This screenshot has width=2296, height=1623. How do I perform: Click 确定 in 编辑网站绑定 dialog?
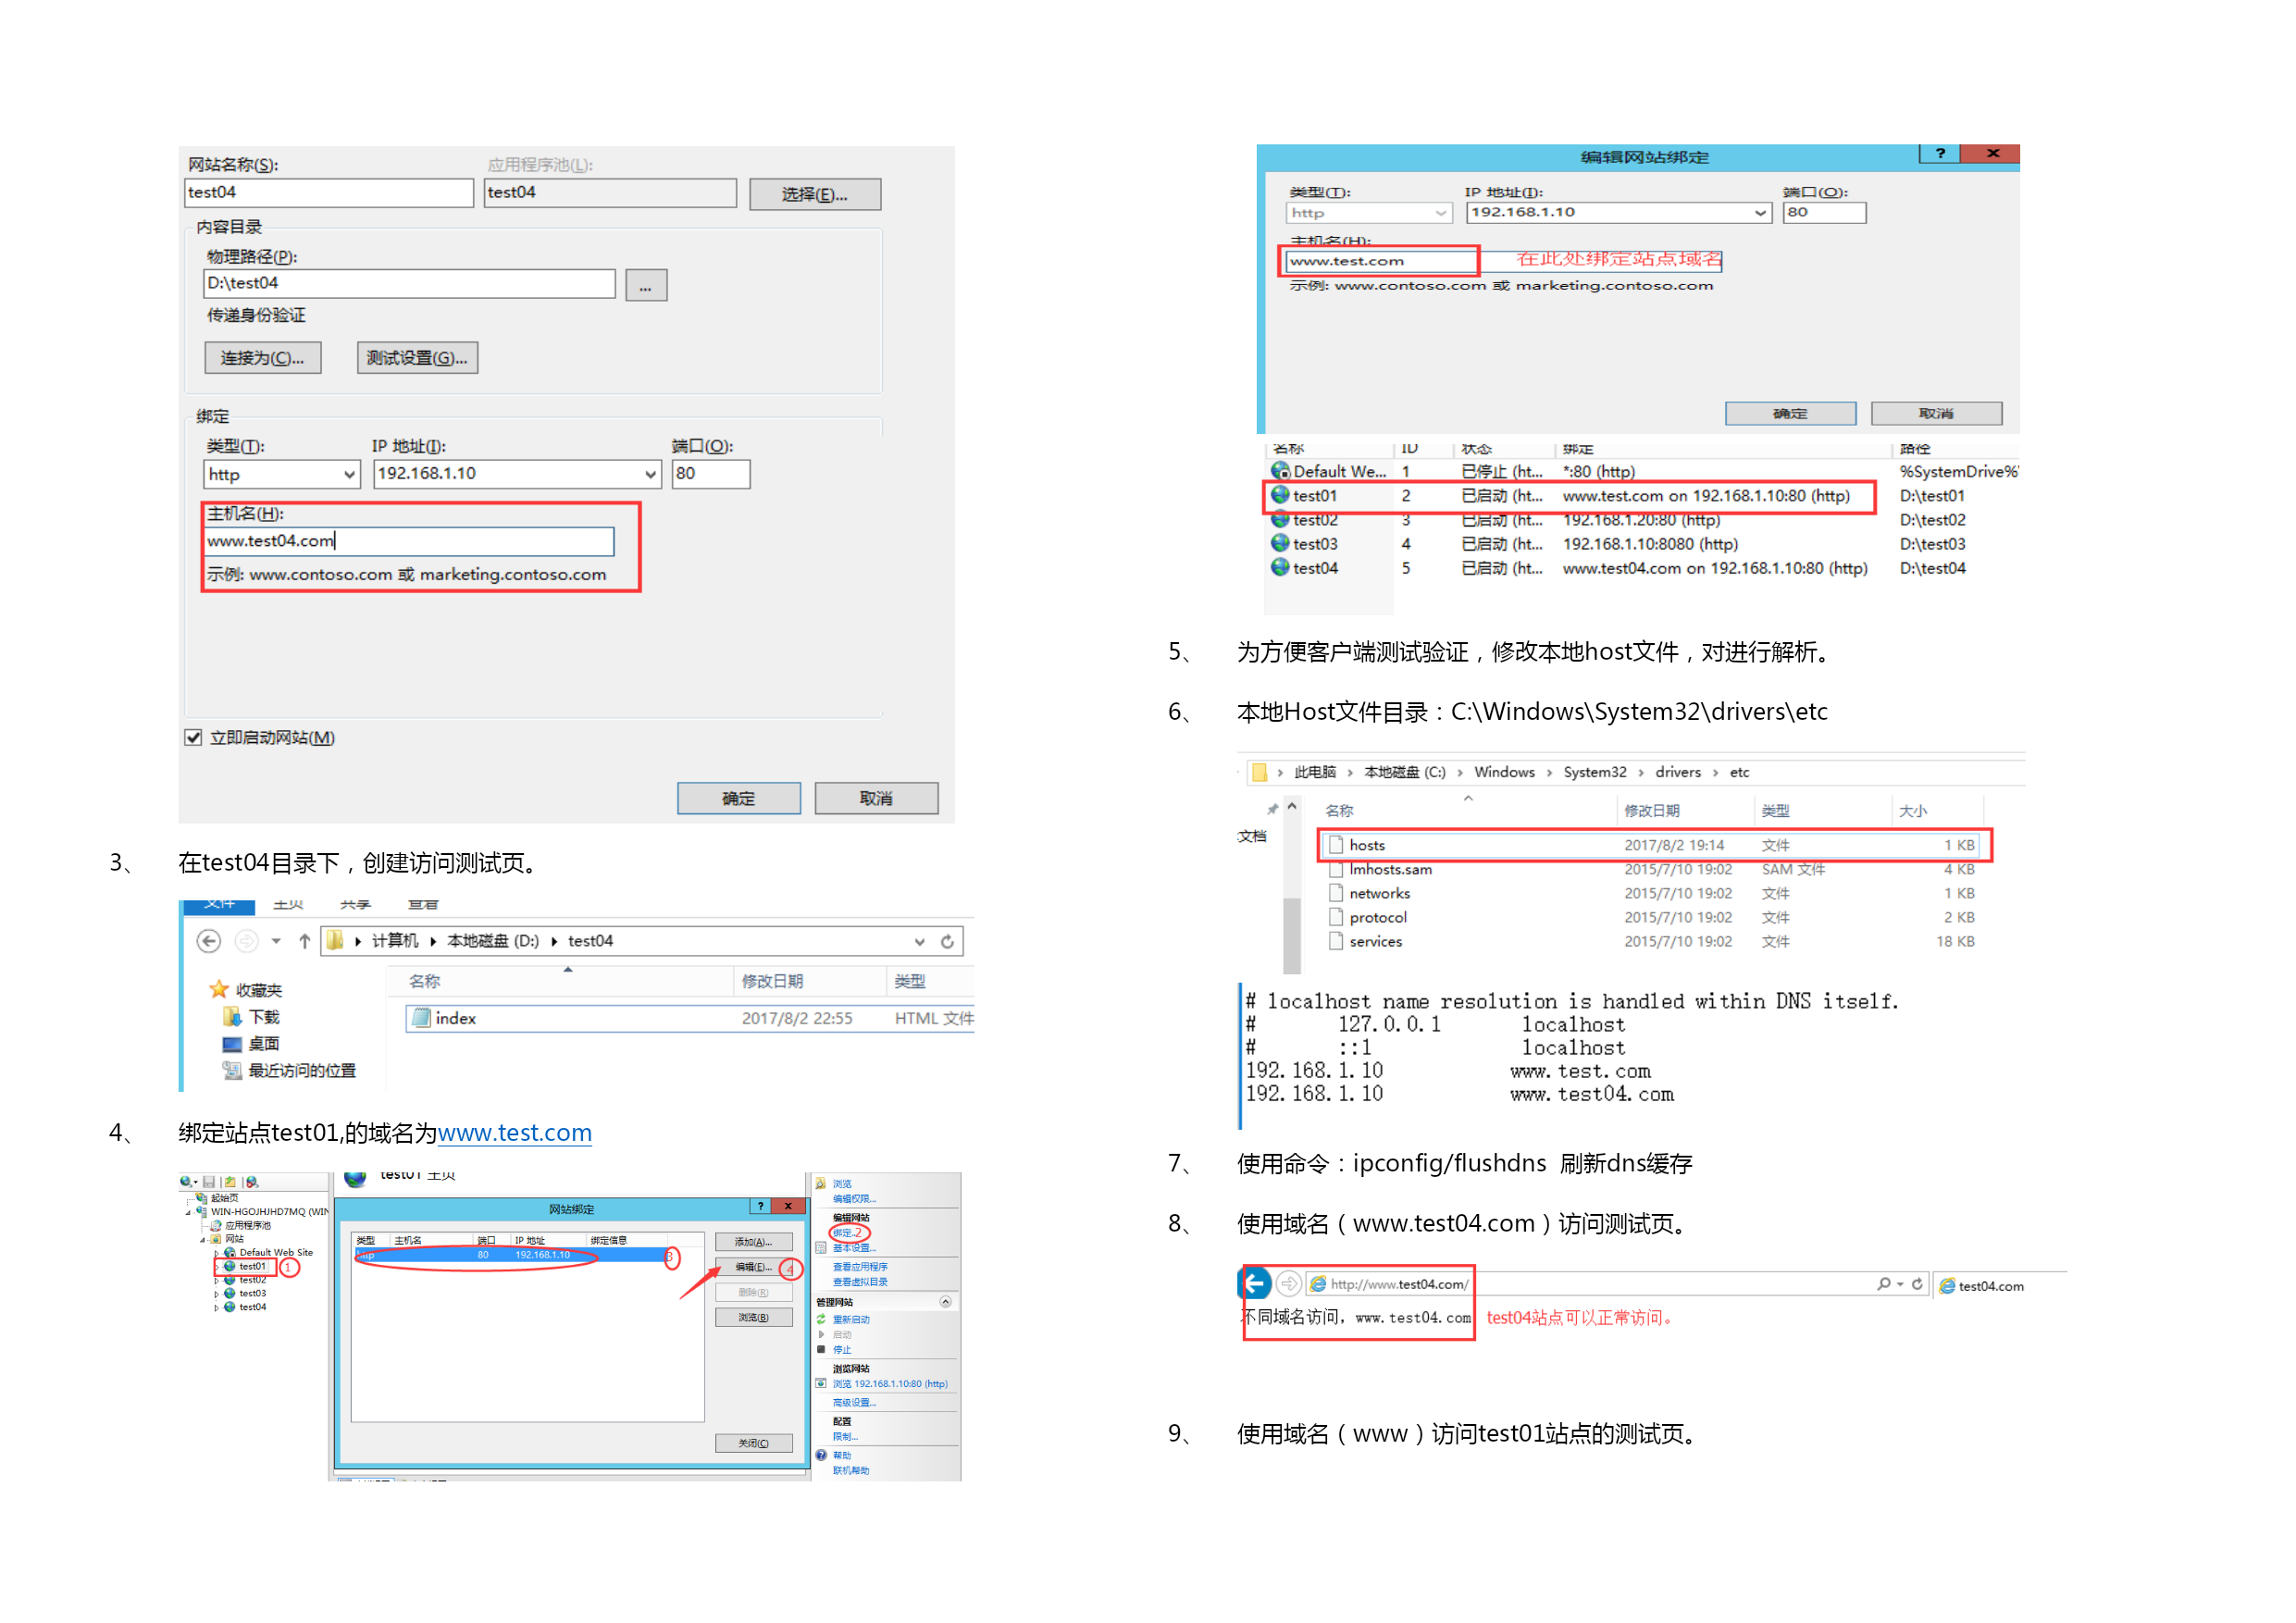point(1790,413)
